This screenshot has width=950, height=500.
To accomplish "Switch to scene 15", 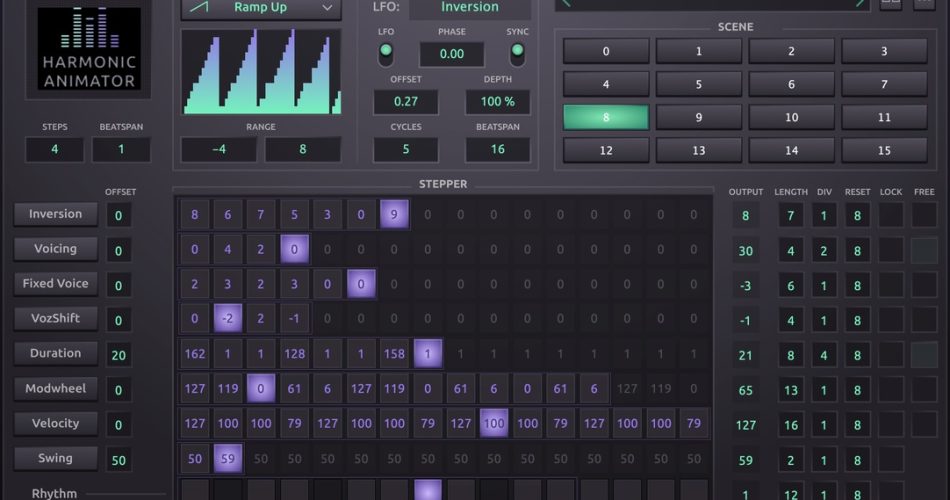I will pos(884,150).
